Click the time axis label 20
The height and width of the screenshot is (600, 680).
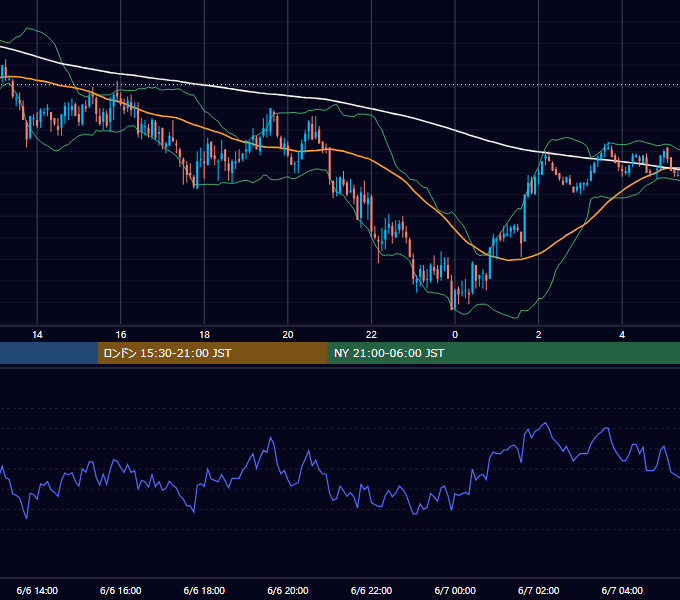(x=288, y=335)
